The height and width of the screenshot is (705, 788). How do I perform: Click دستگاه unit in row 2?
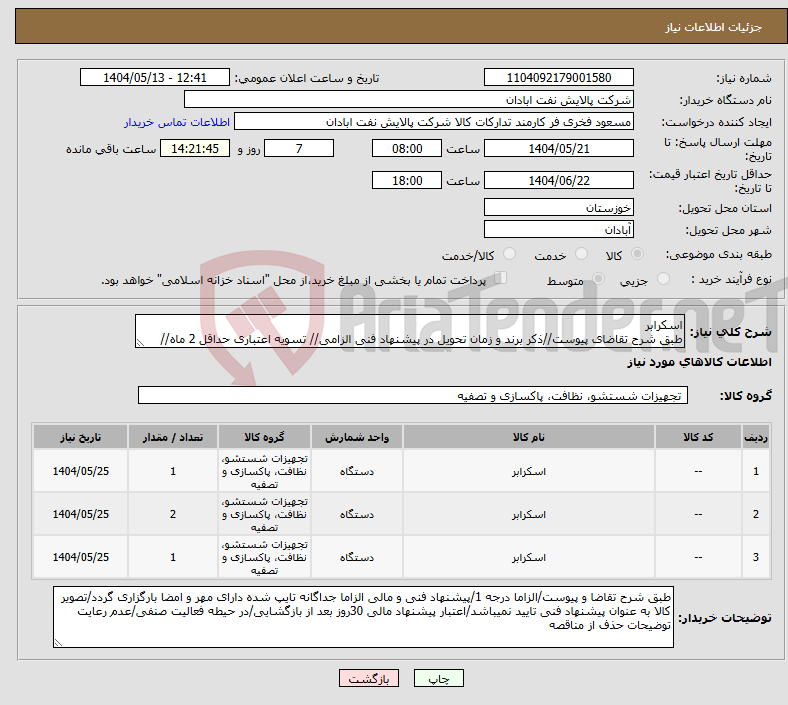[357, 514]
